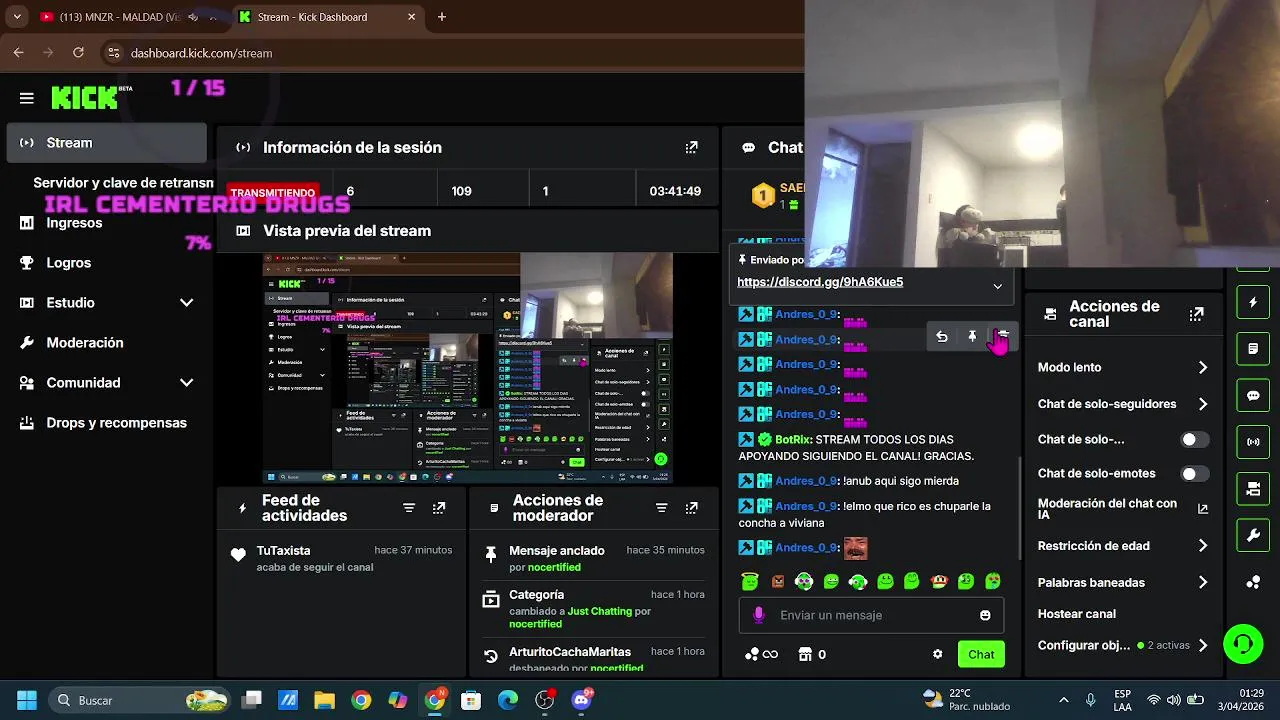Screen dimensions: 1280x720
Task: Click the Enviar un mensaje input field
Action: pyautogui.click(x=871, y=615)
